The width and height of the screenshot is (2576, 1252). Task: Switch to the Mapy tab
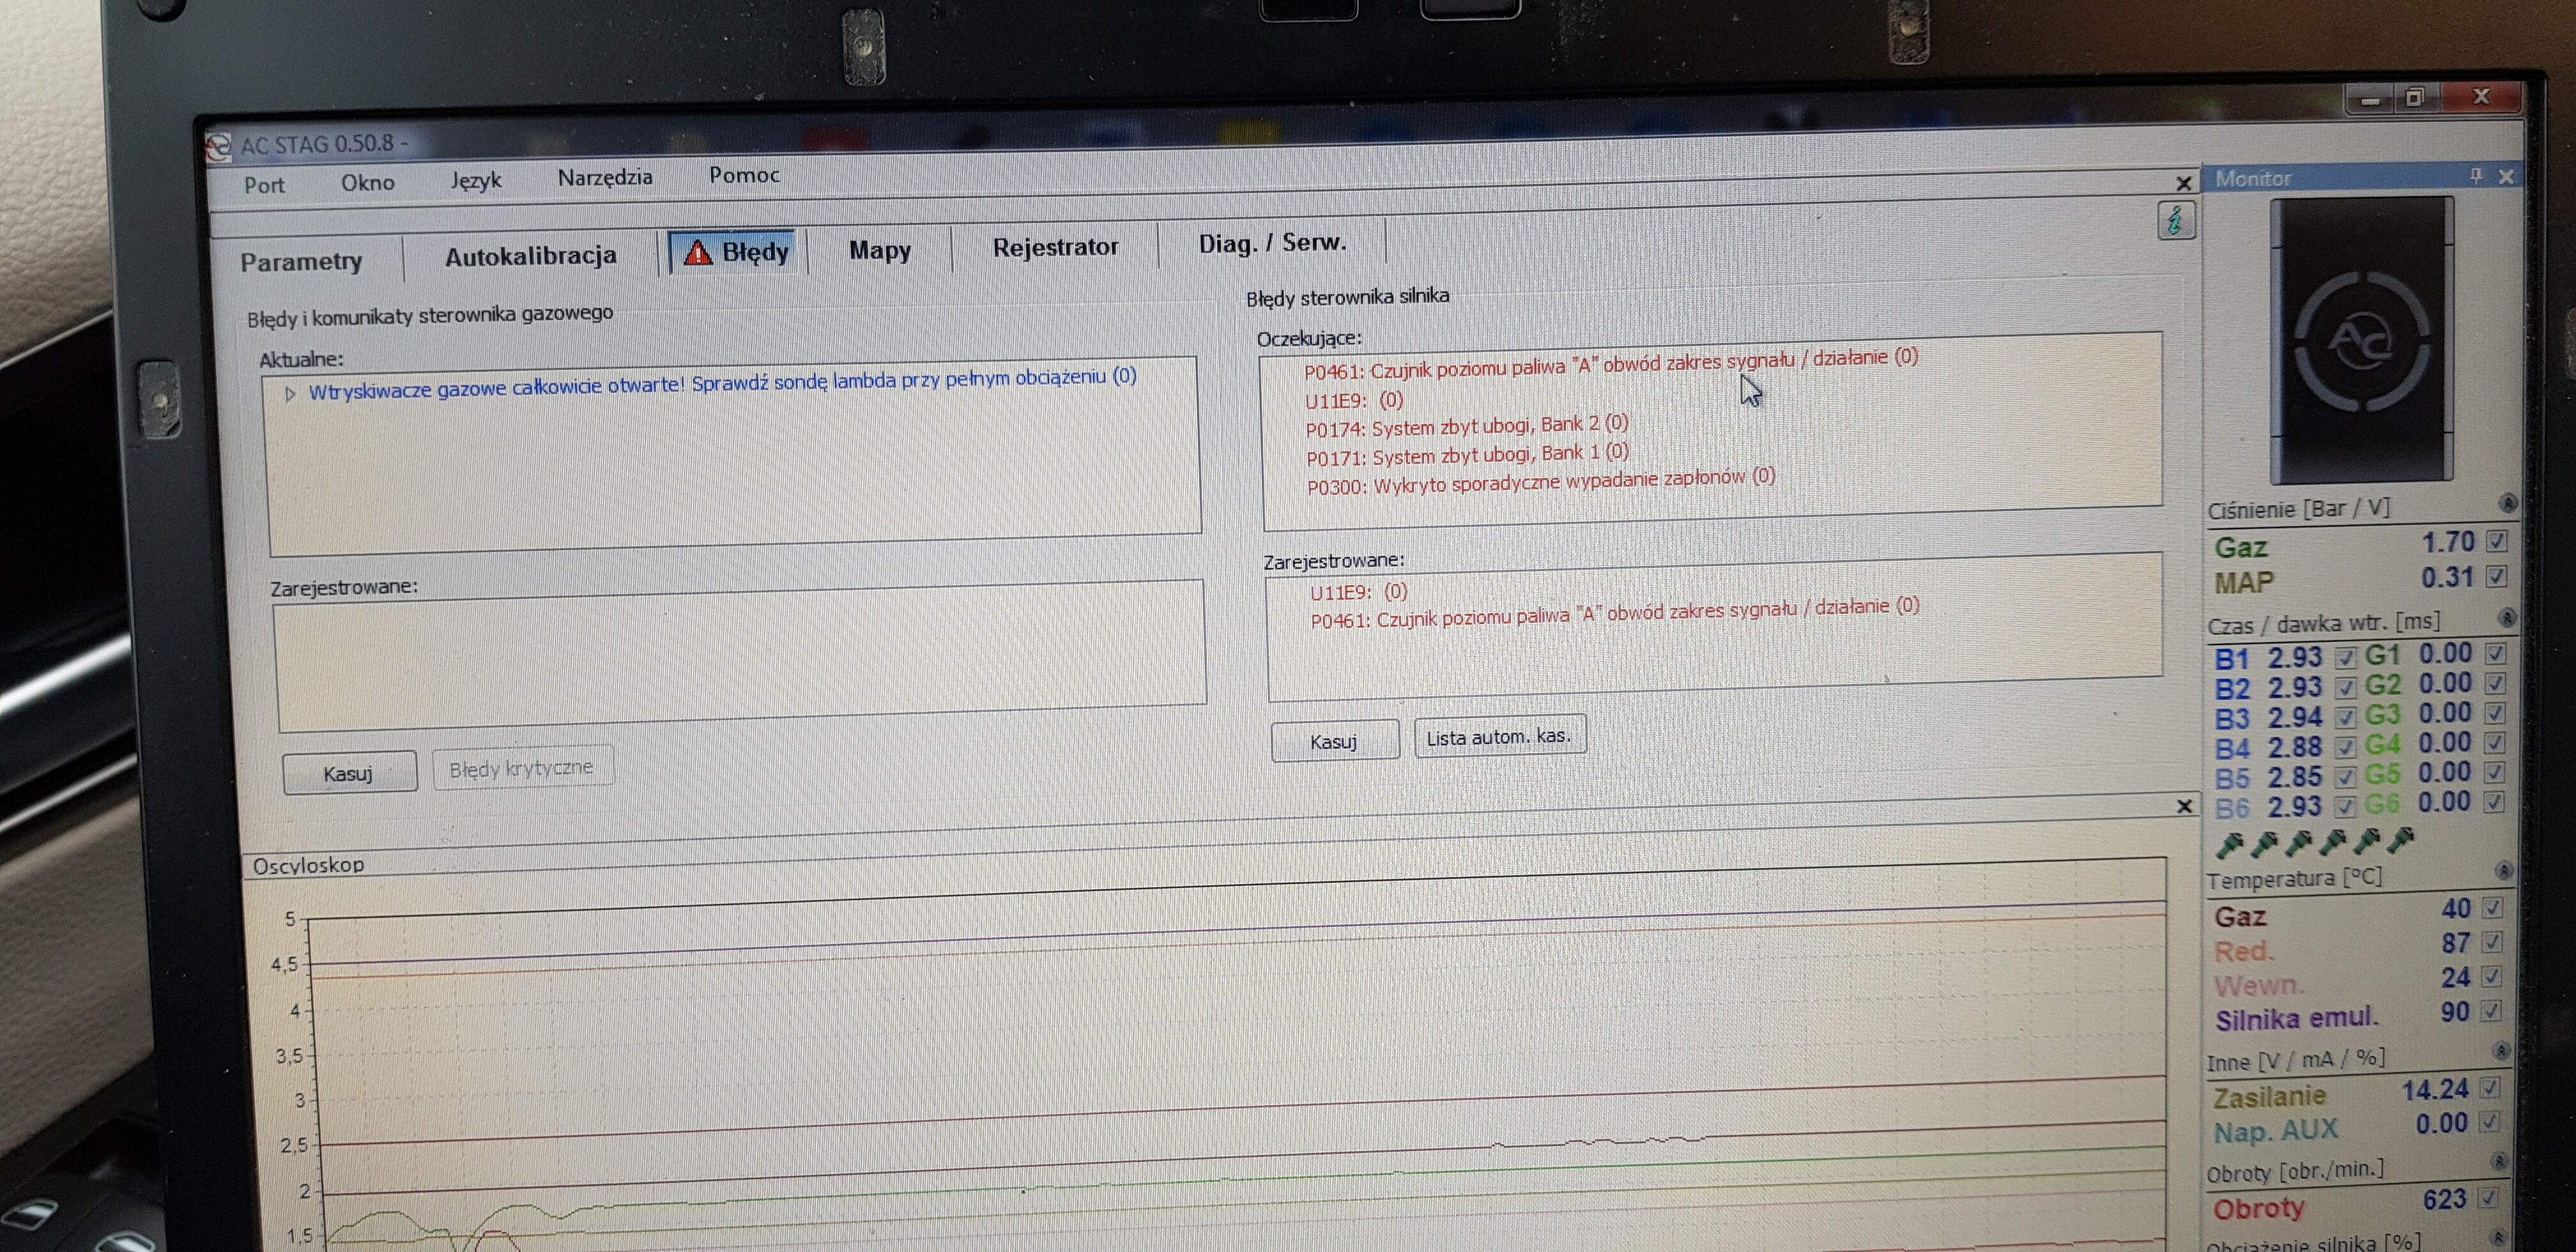(x=880, y=250)
